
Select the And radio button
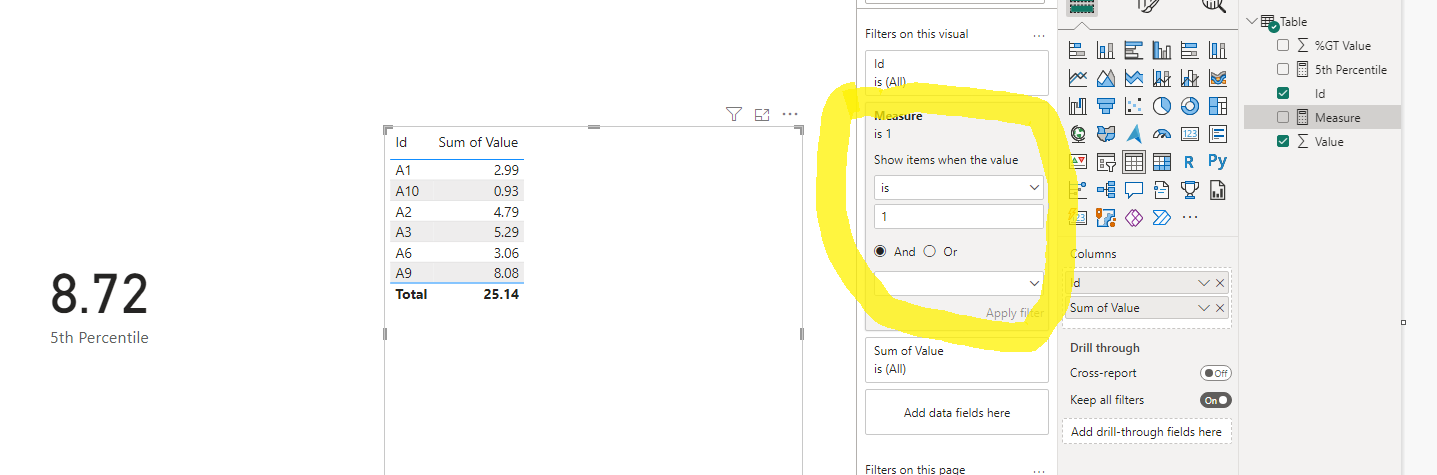(880, 252)
